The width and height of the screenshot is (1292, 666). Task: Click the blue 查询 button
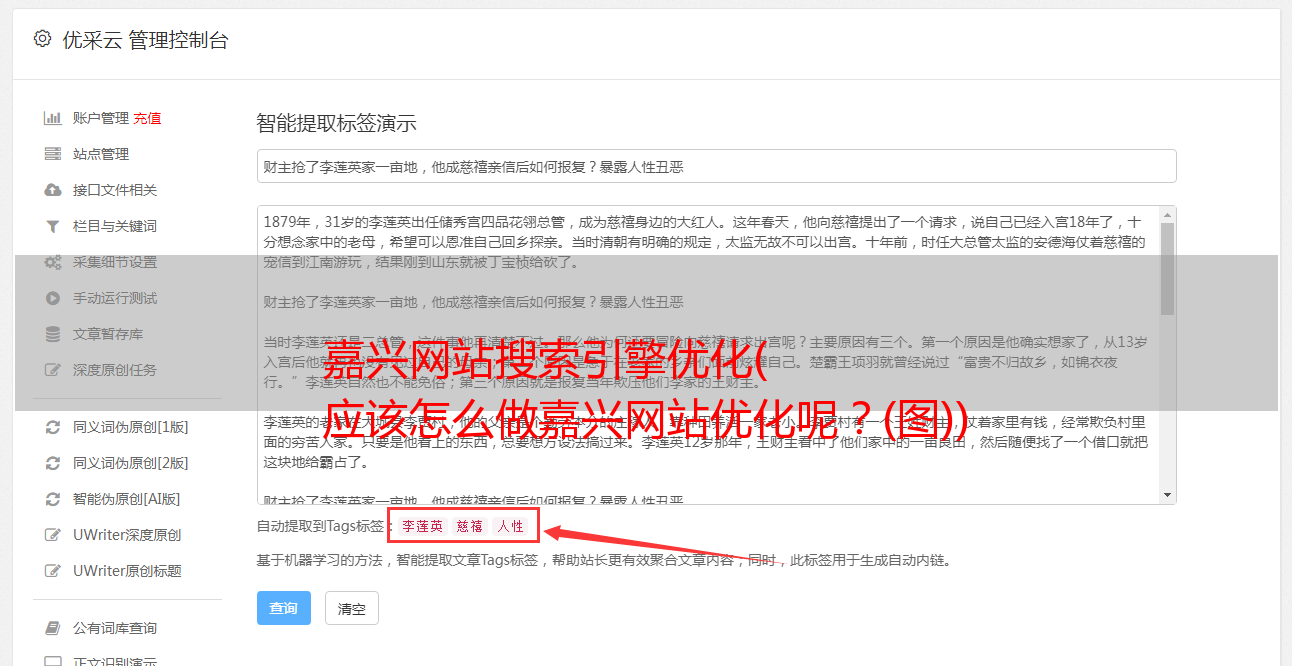pos(284,608)
